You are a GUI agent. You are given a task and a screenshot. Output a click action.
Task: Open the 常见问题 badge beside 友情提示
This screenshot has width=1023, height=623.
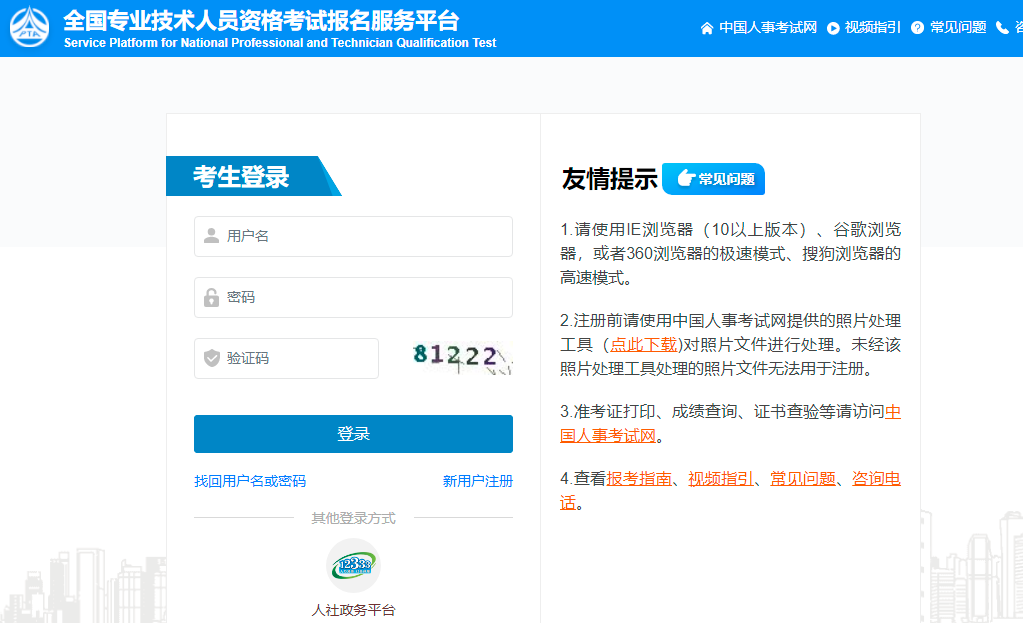point(713,179)
